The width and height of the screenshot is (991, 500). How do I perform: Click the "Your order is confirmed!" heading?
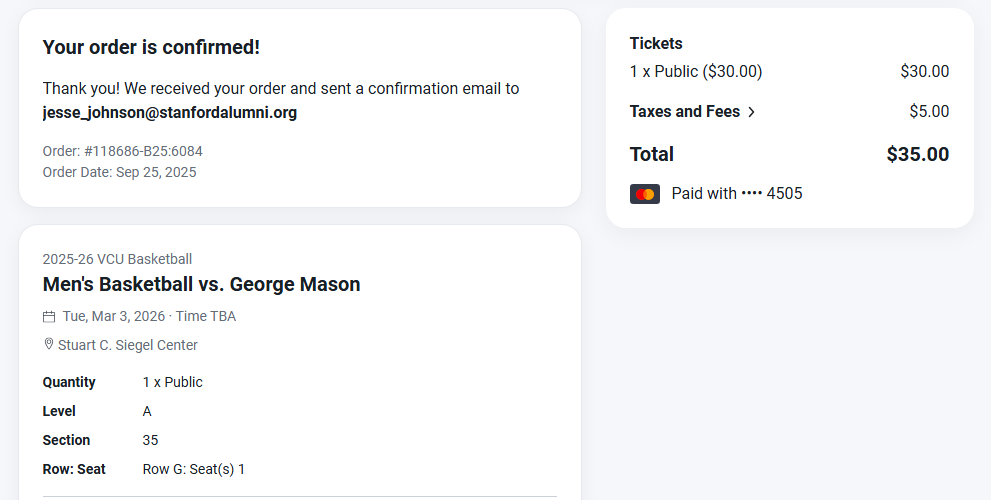pyautogui.click(x=151, y=47)
